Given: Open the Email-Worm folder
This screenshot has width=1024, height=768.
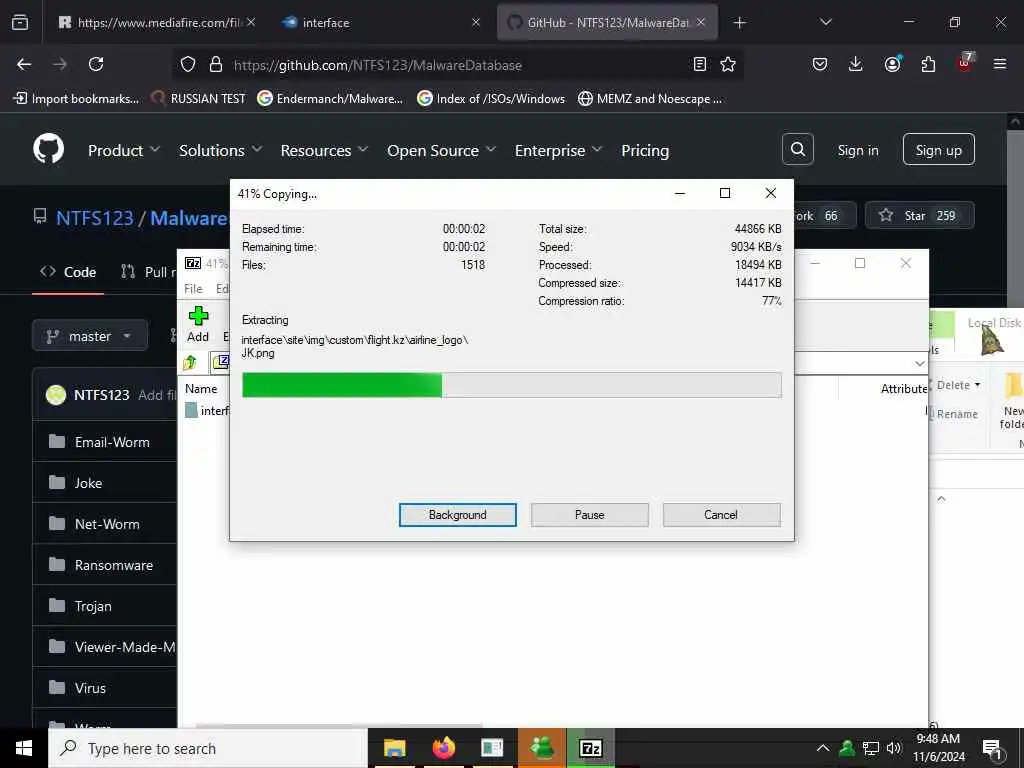Looking at the screenshot, I should pyautogui.click(x=112, y=442).
